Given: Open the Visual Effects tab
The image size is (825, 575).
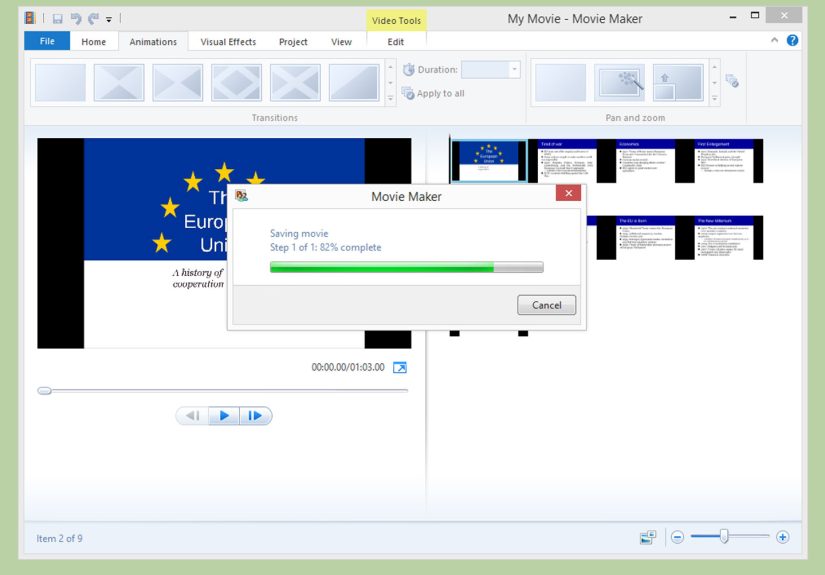Looking at the screenshot, I should 228,42.
